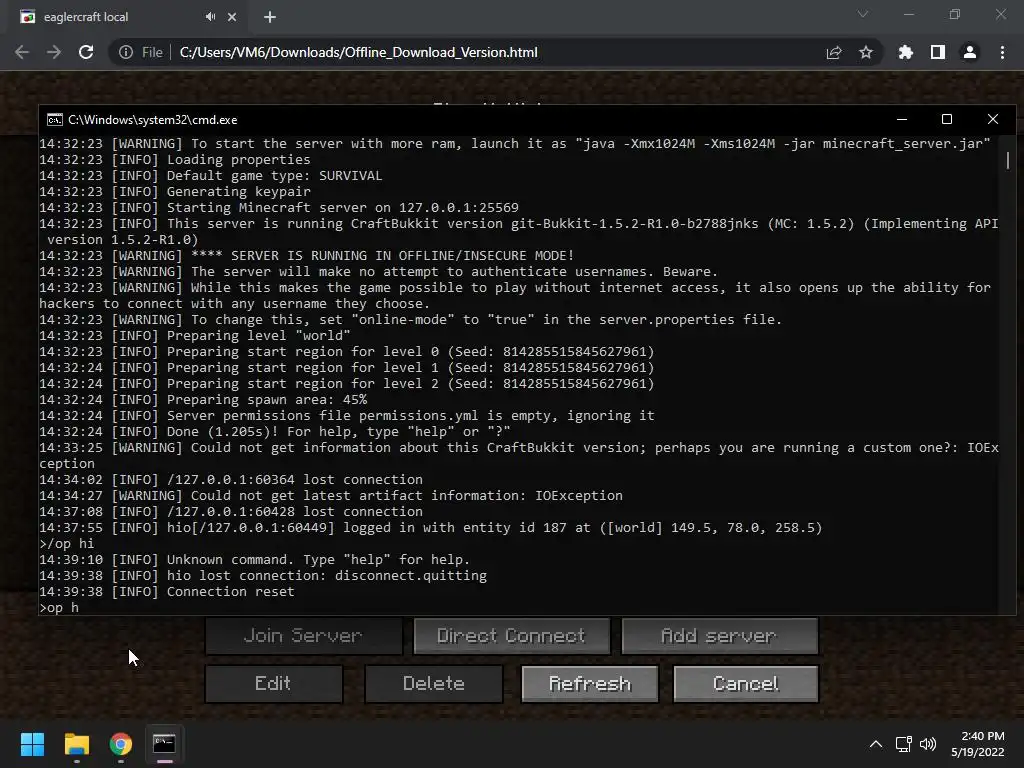Click the Edit server button
The width and height of the screenshot is (1024, 768).
point(274,684)
